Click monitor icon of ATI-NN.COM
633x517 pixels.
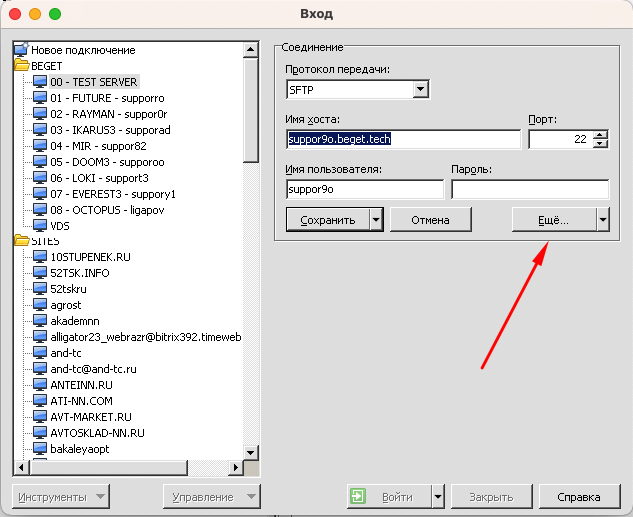(x=40, y=400)
